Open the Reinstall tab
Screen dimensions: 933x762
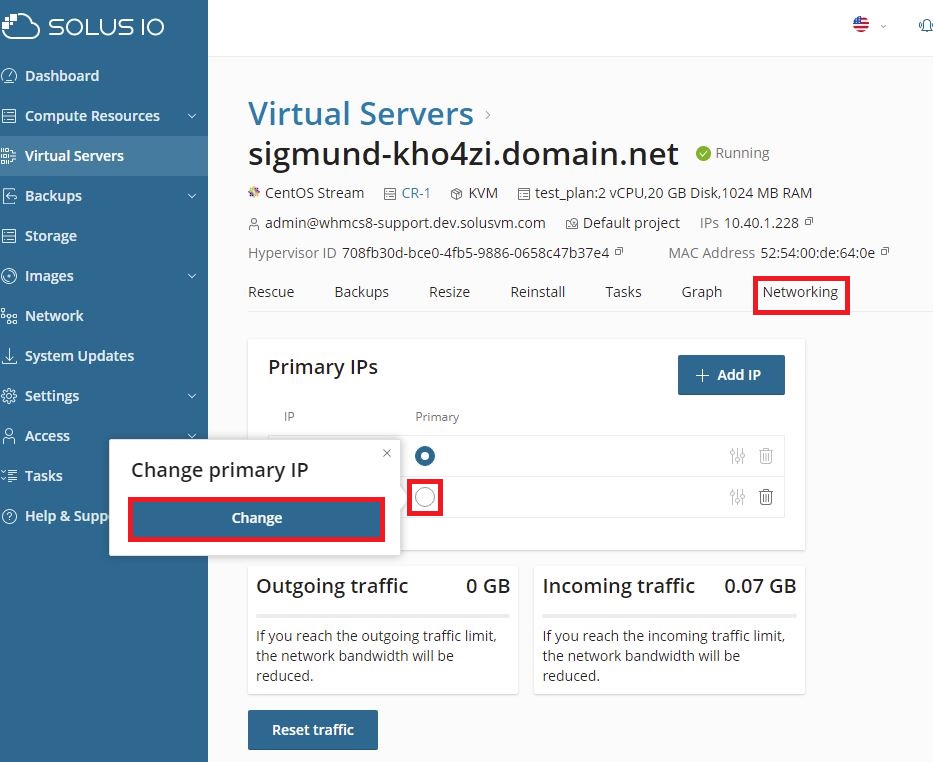[x=537, y=292]
